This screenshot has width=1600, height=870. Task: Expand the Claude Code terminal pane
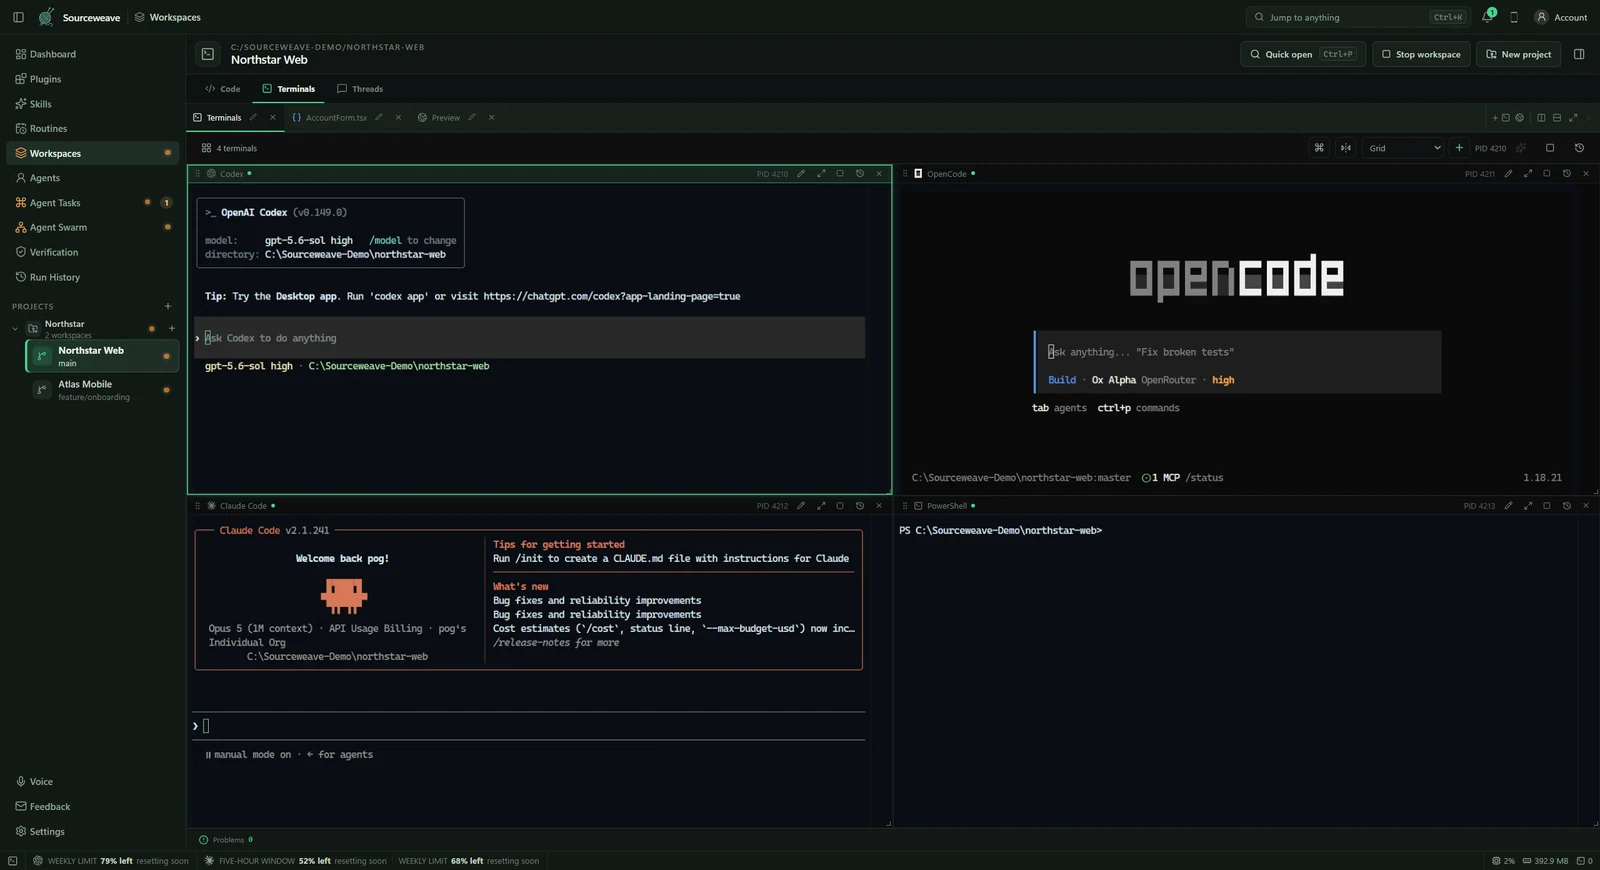tap(821, 506)
